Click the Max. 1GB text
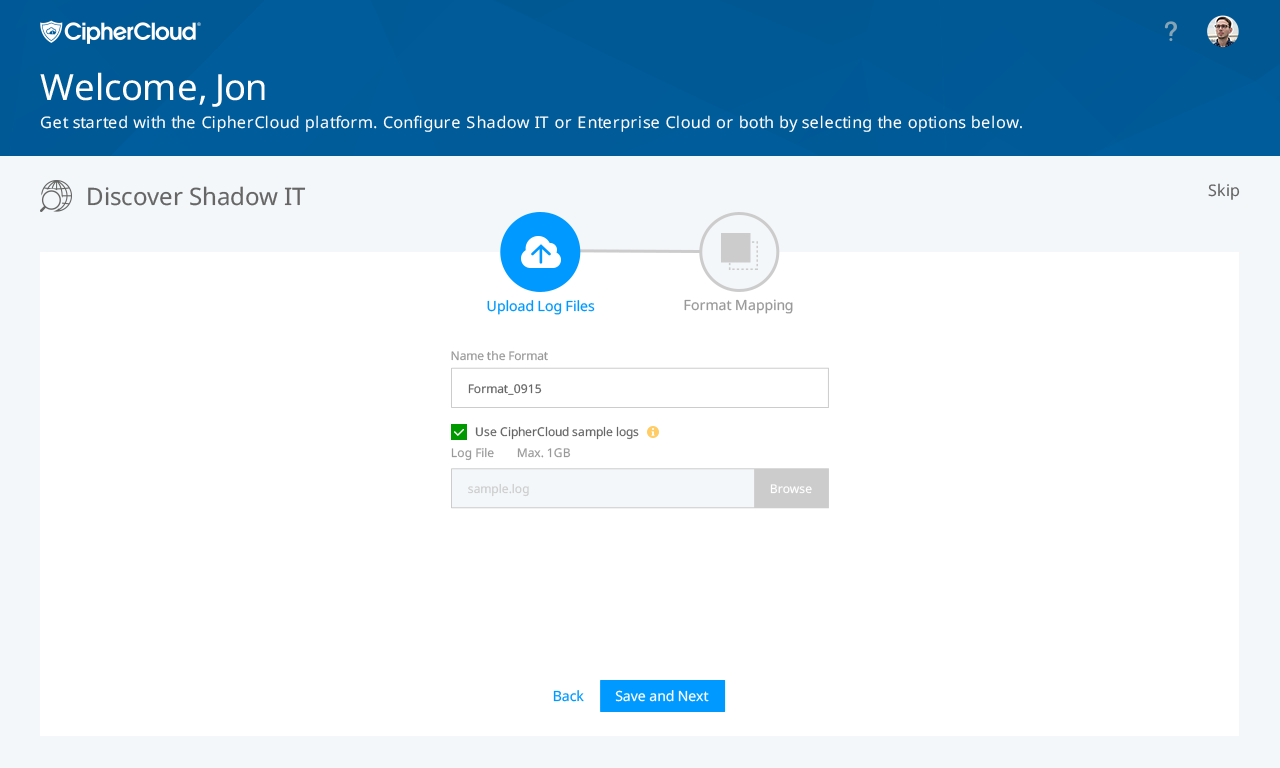 point(544,453)
